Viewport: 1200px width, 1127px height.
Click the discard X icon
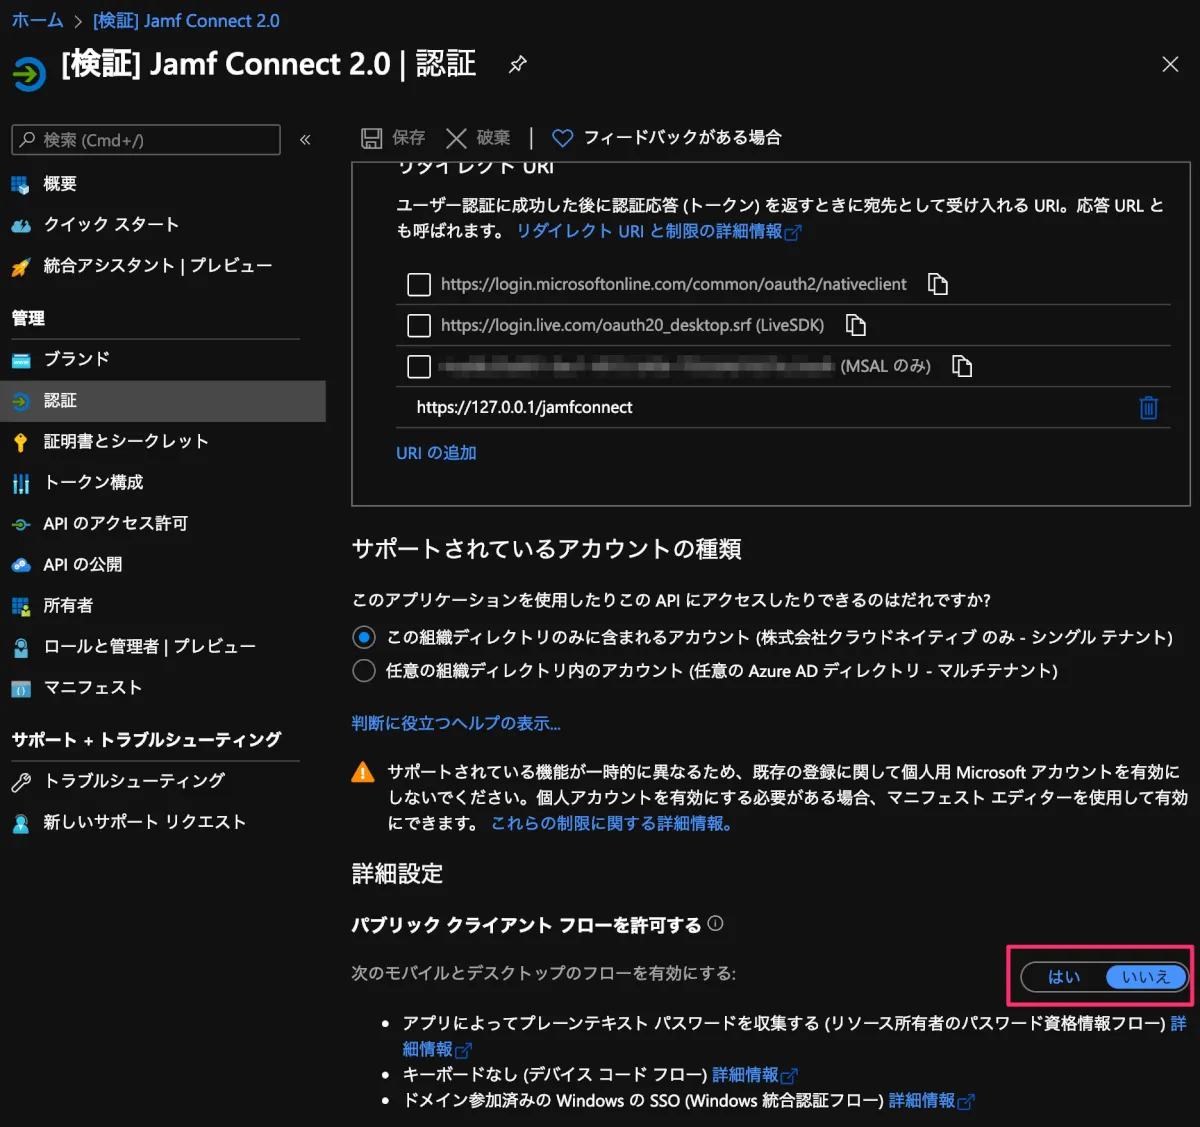pyautogui.click(x=456, y=138)
